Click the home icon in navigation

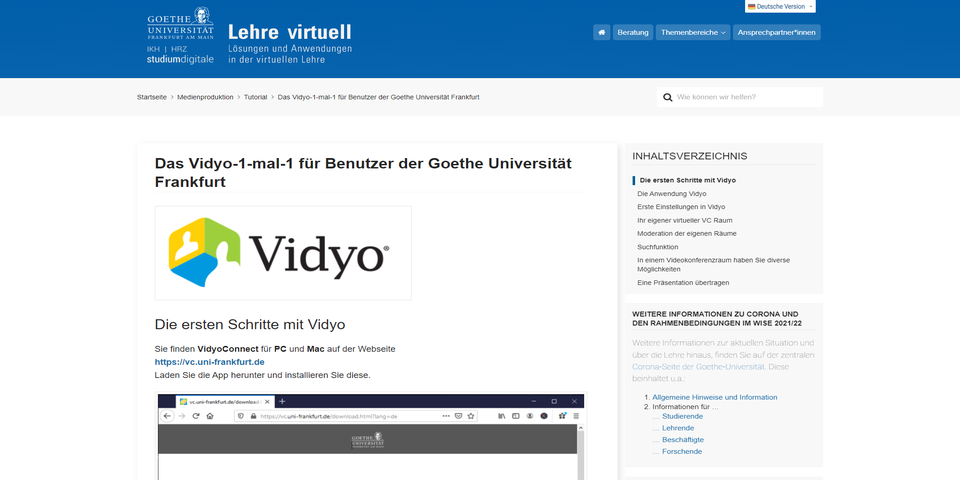(x=601, y=32)
